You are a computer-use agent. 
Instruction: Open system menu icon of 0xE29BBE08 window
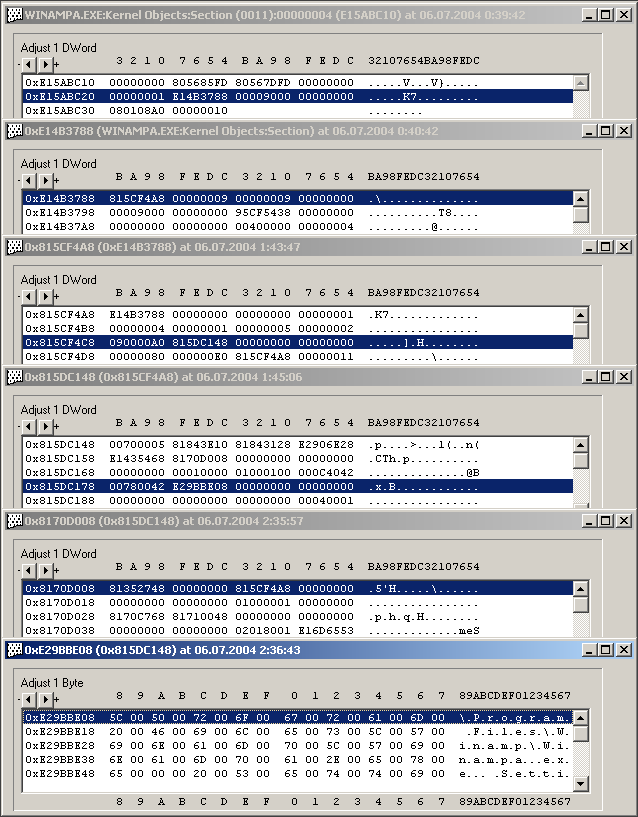tap(14, 650)
